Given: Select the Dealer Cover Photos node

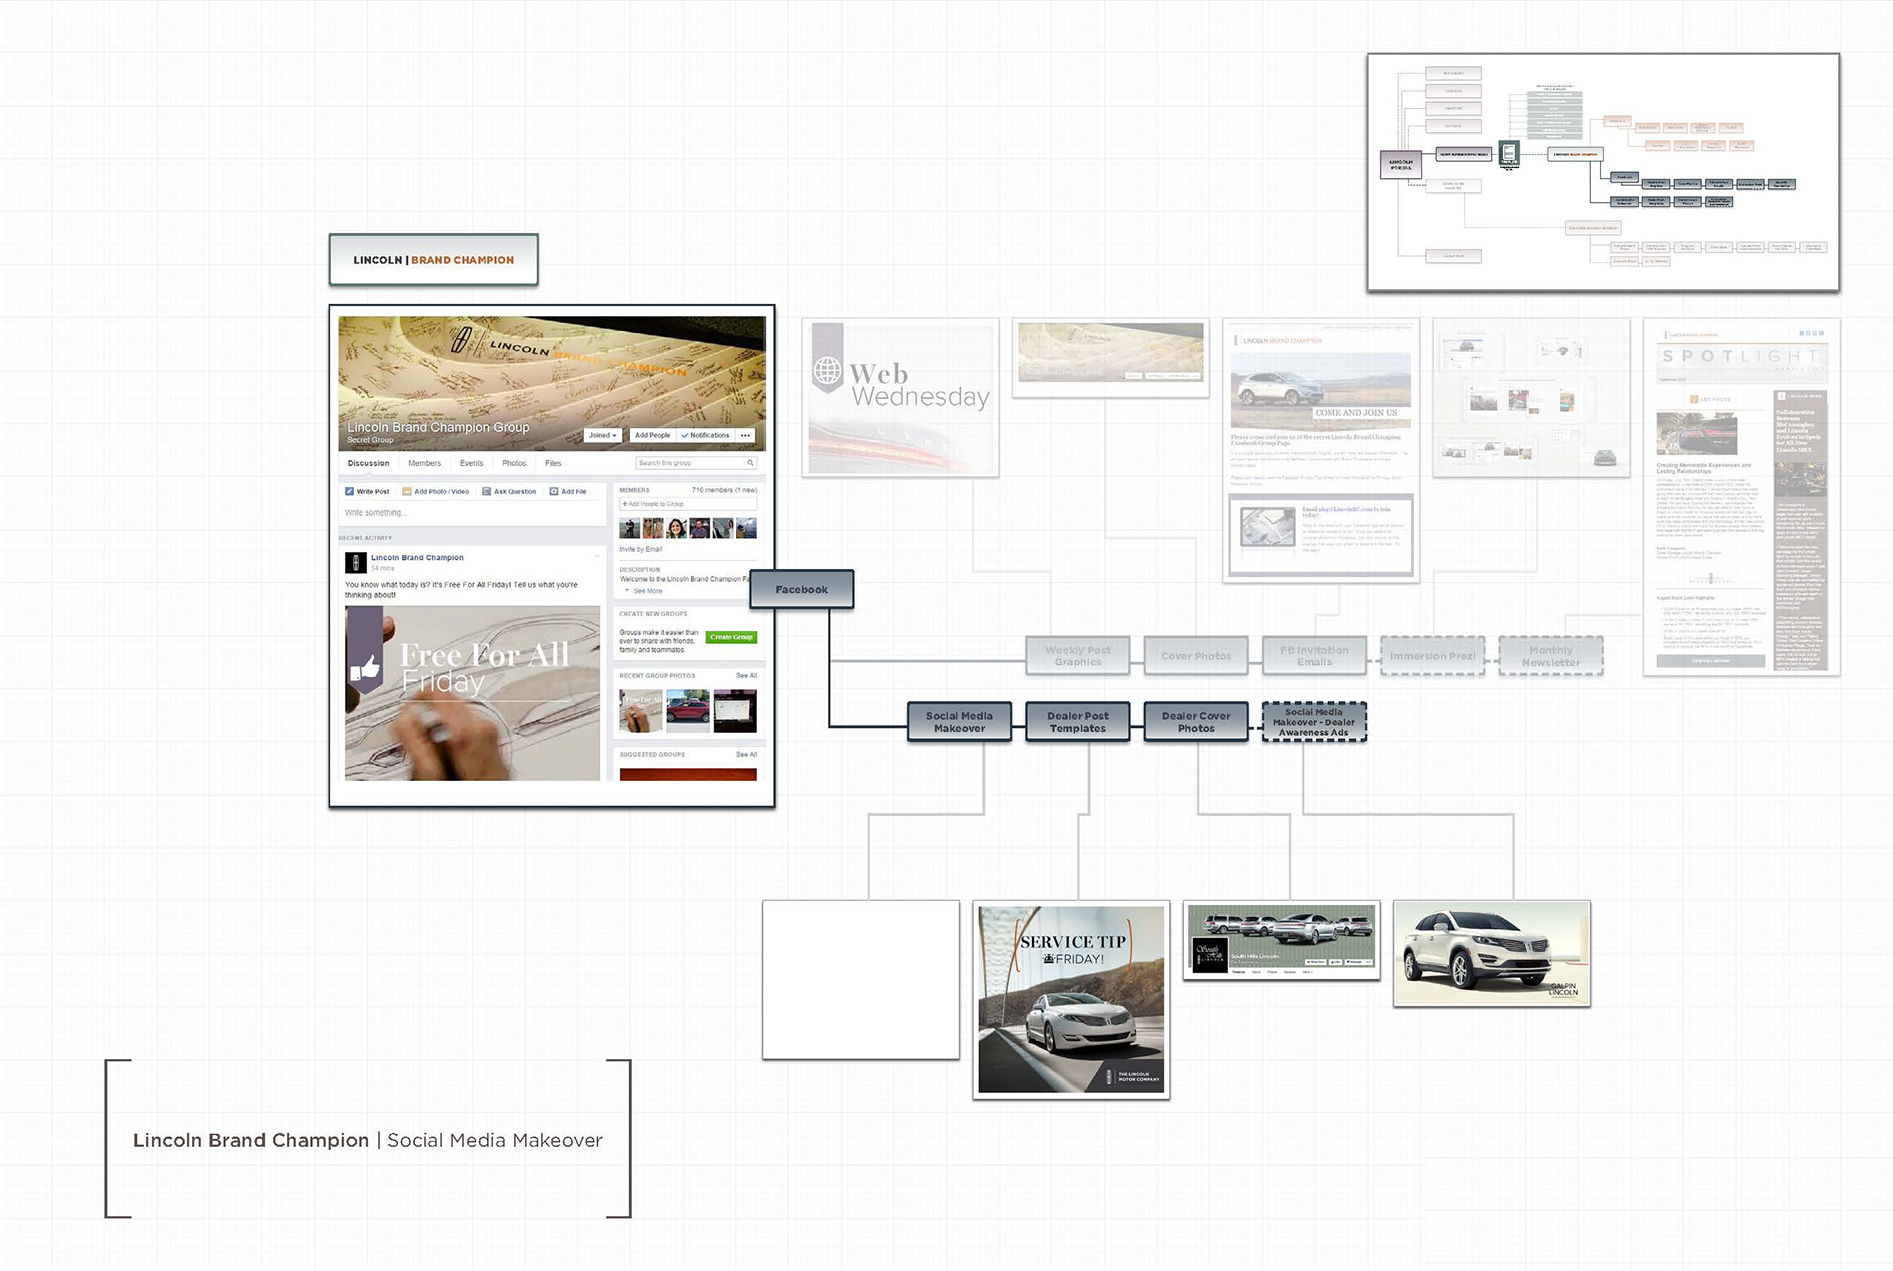Looking at the screenshot, I should tap(1196, 722).
